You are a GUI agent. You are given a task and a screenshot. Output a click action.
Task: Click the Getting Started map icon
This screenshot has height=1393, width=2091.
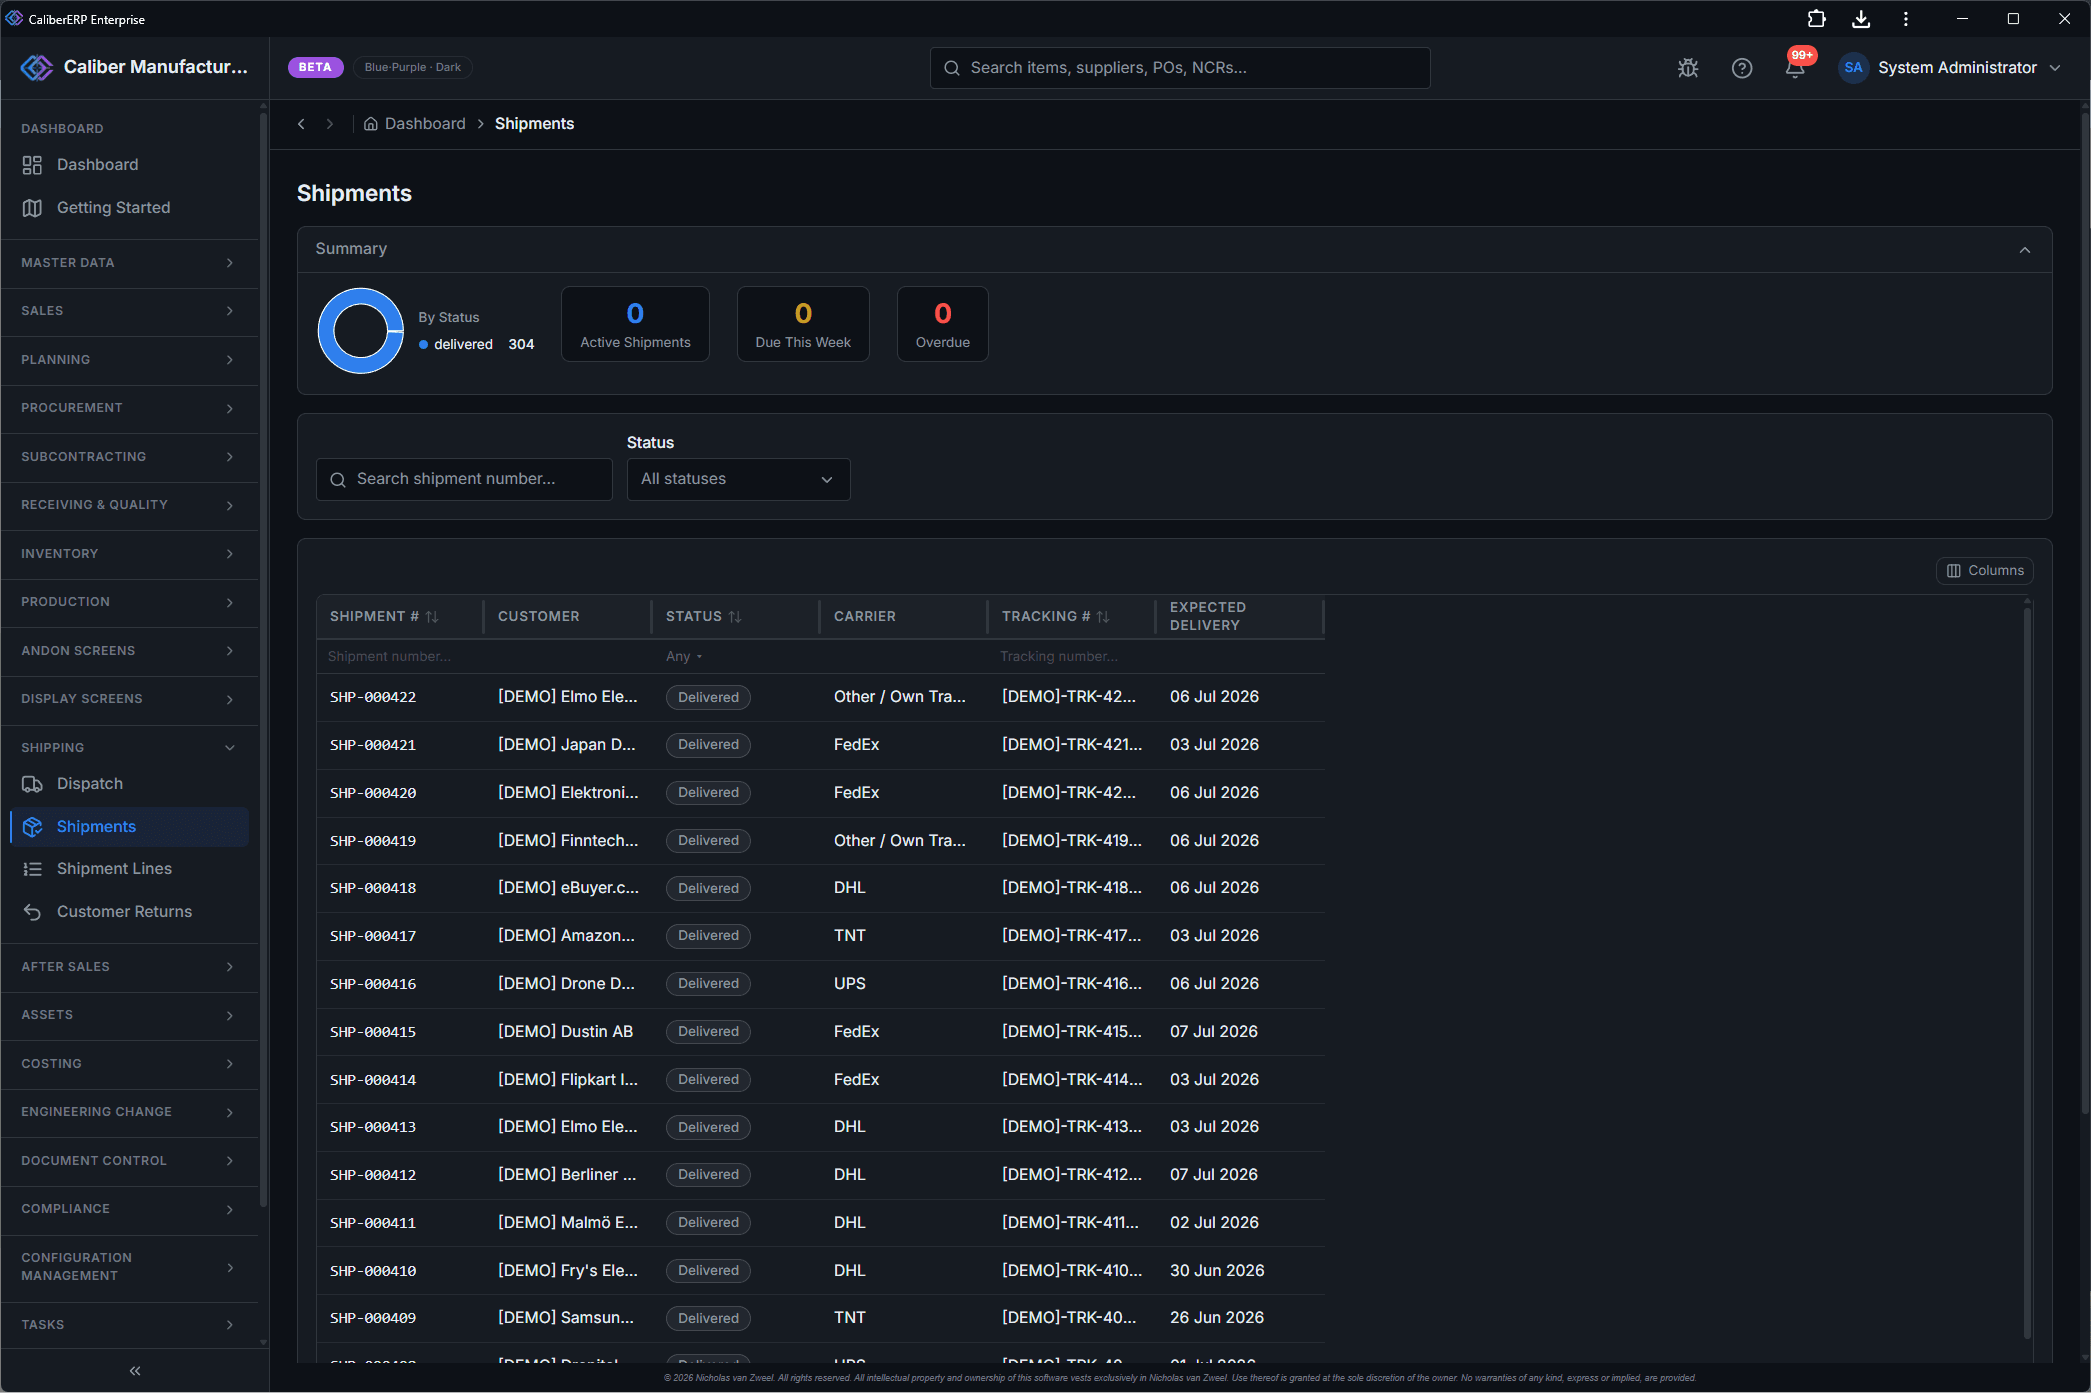[32, 208]
